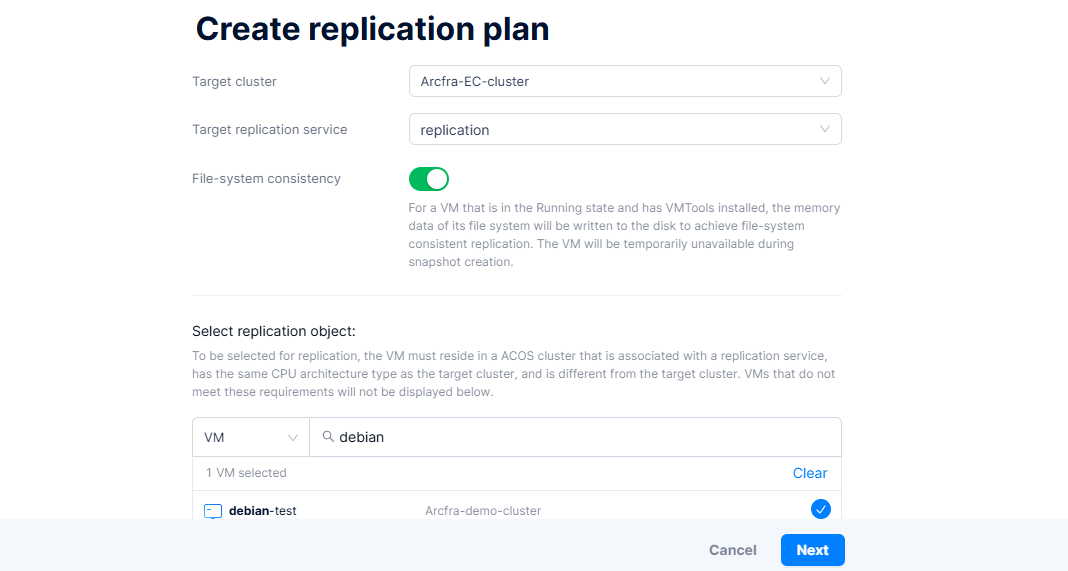Uncheck the blue checkmark for debian-test
Viewport: 1068px width, 571px height.
[x=820, y=510]
